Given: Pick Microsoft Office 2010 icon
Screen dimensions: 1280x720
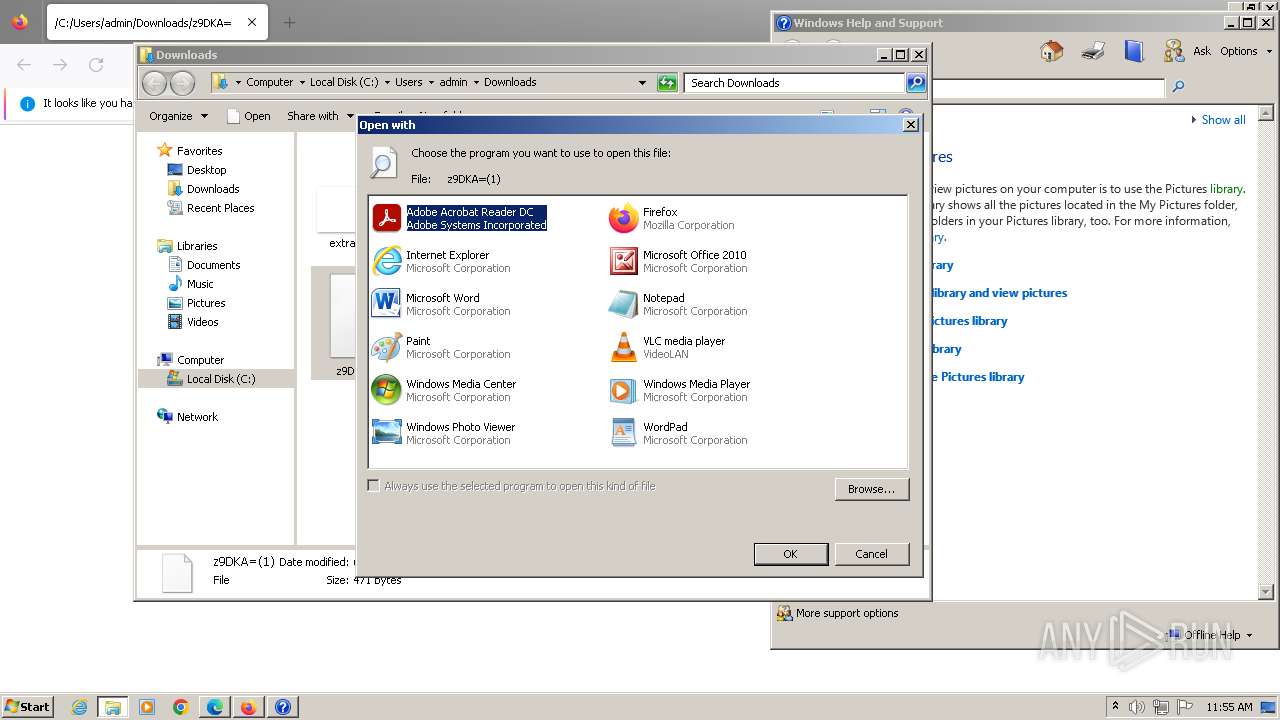Looking at the screenshot, I should [624, 261].
